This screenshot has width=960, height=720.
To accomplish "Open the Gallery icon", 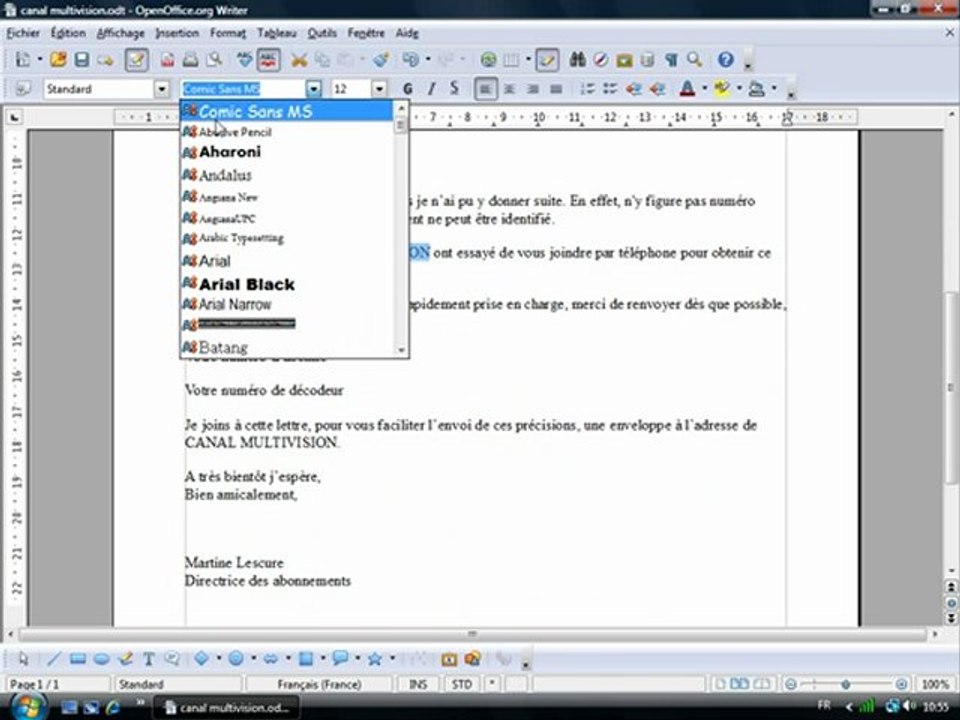I will [624, 59].
